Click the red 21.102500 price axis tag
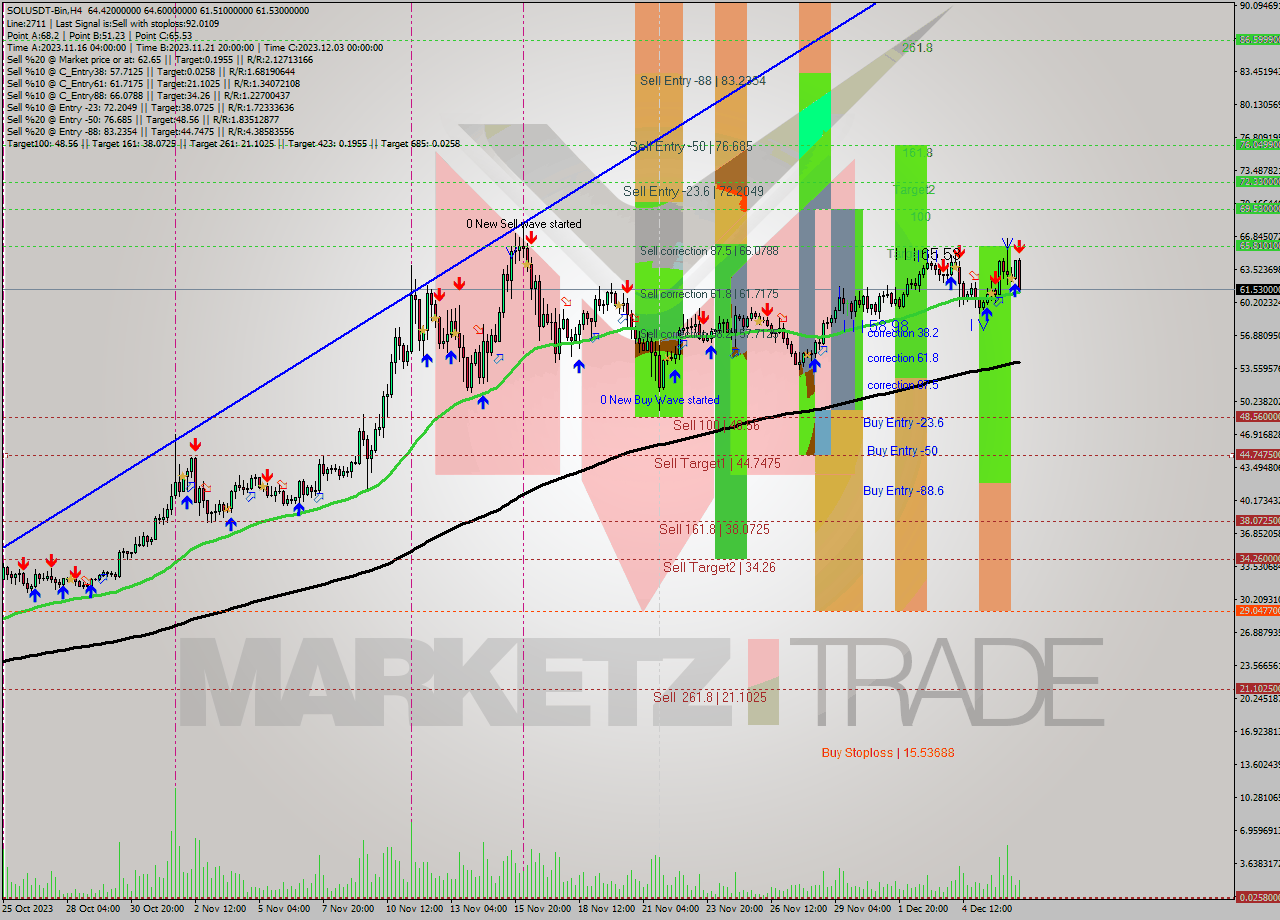This screenshot has width=1280, height=920. pyautogui.click(x=1258, y=688)
